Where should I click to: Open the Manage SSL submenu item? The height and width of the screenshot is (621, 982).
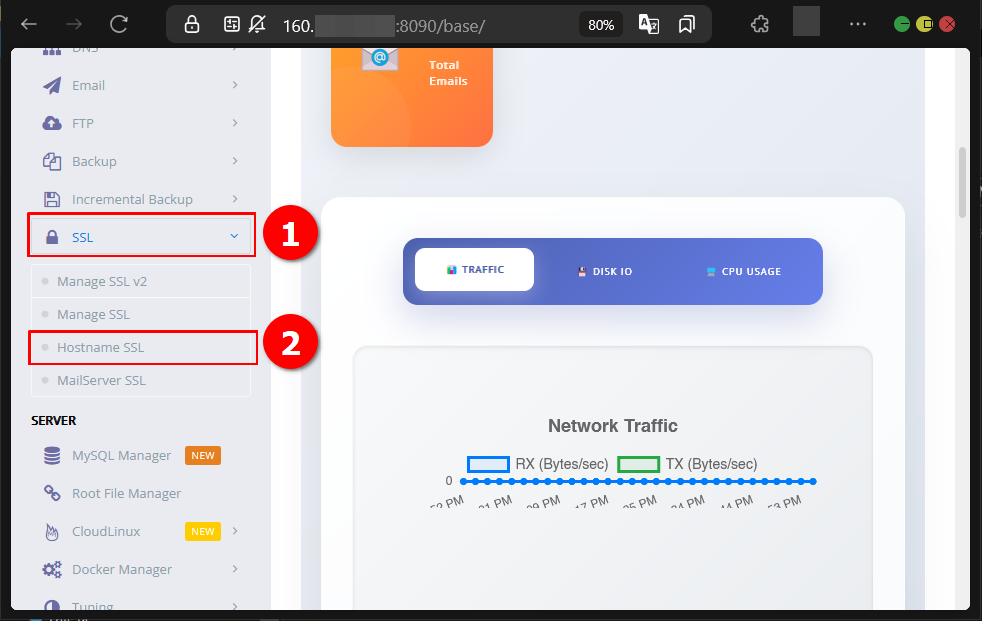141,314
